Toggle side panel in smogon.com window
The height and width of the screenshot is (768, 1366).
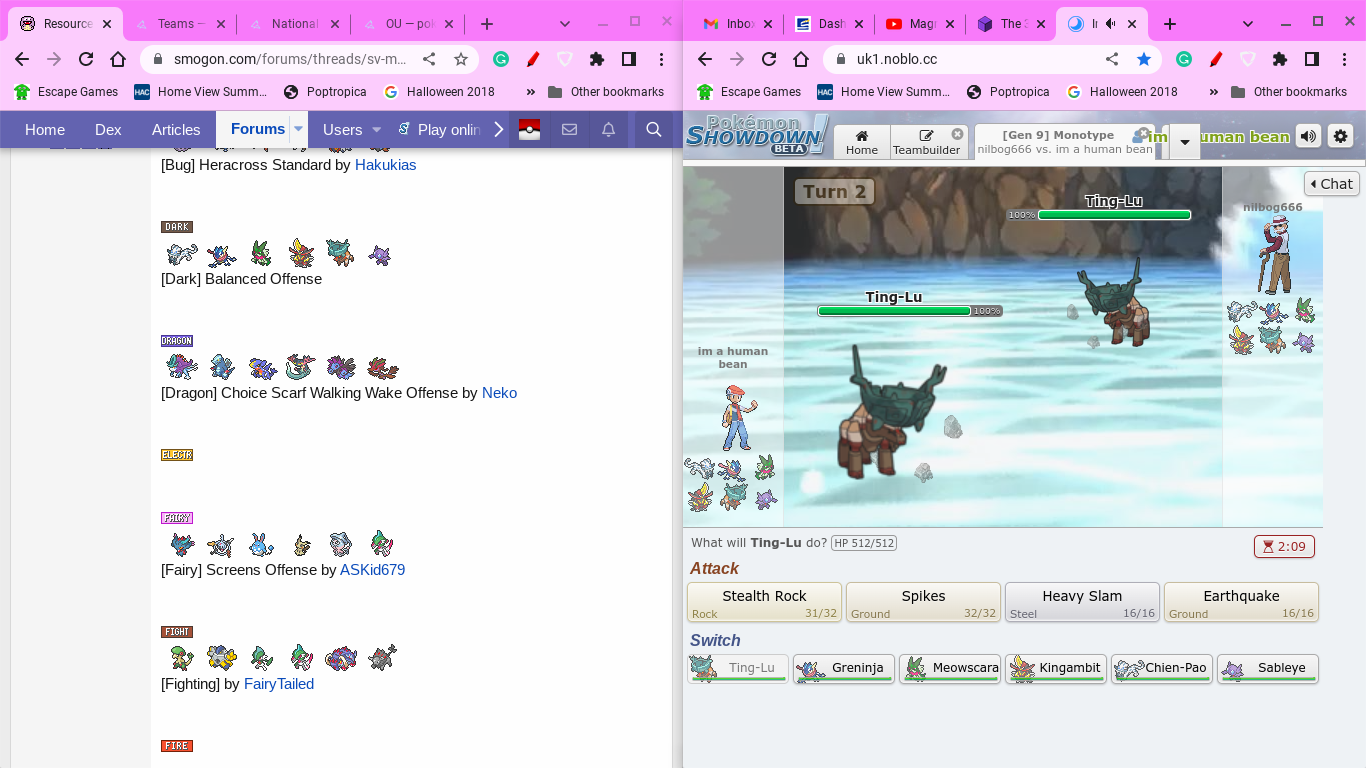point(629,59)
